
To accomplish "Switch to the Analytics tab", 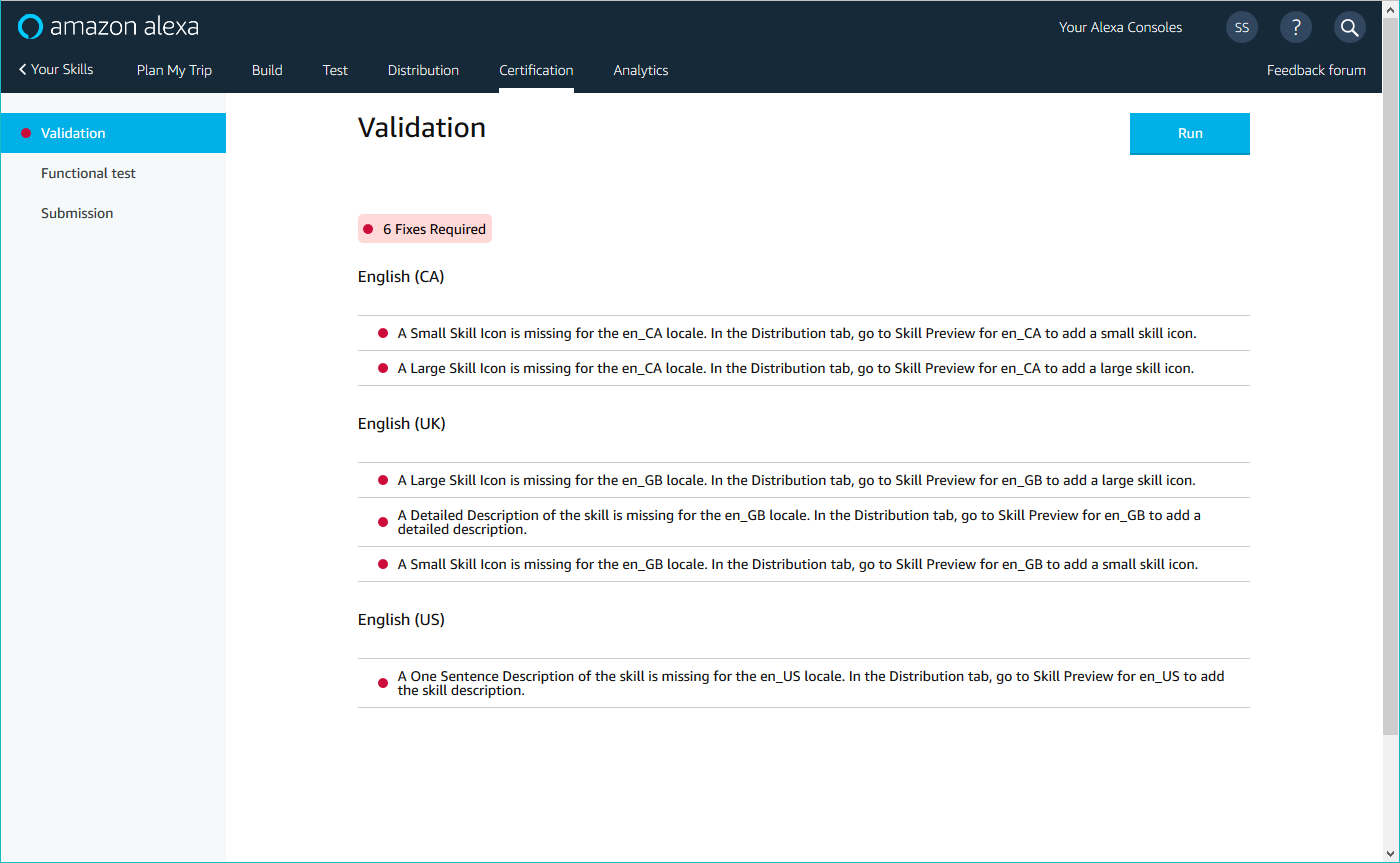I will [641, 70].
